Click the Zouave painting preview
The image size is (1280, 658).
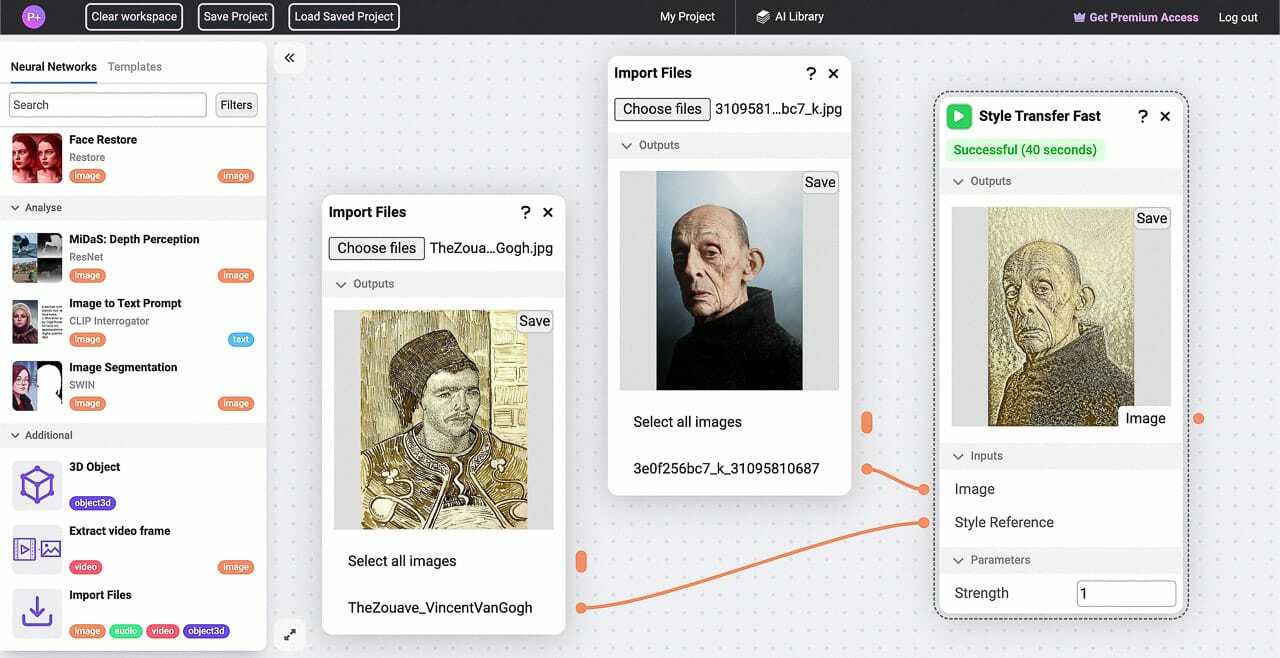[443, 420]
